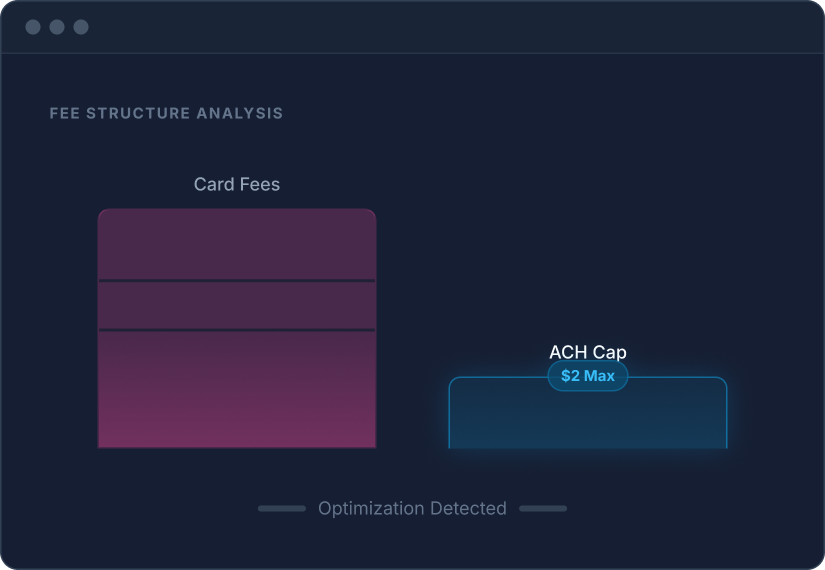Click the third window control dot
The height and width of the screenshot is (570, 825).
coord(81,27)
